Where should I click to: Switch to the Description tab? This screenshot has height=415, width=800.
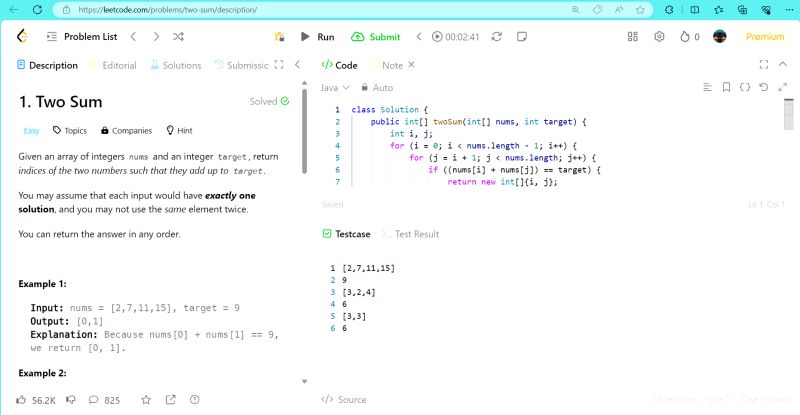pyautogui.click(x=47, y=65)
